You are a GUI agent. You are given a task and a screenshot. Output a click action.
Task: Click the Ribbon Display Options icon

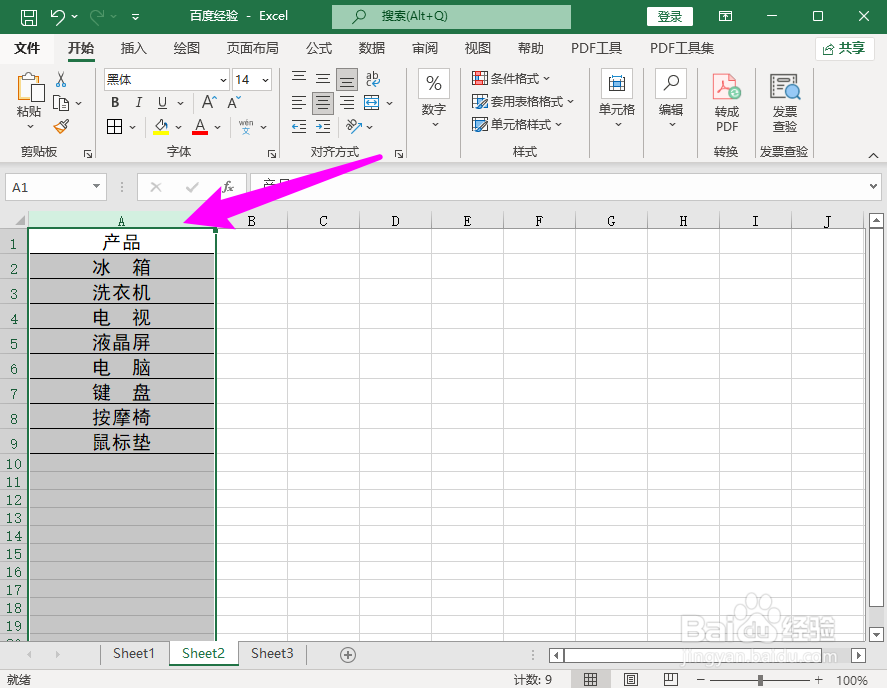point(726,16)
